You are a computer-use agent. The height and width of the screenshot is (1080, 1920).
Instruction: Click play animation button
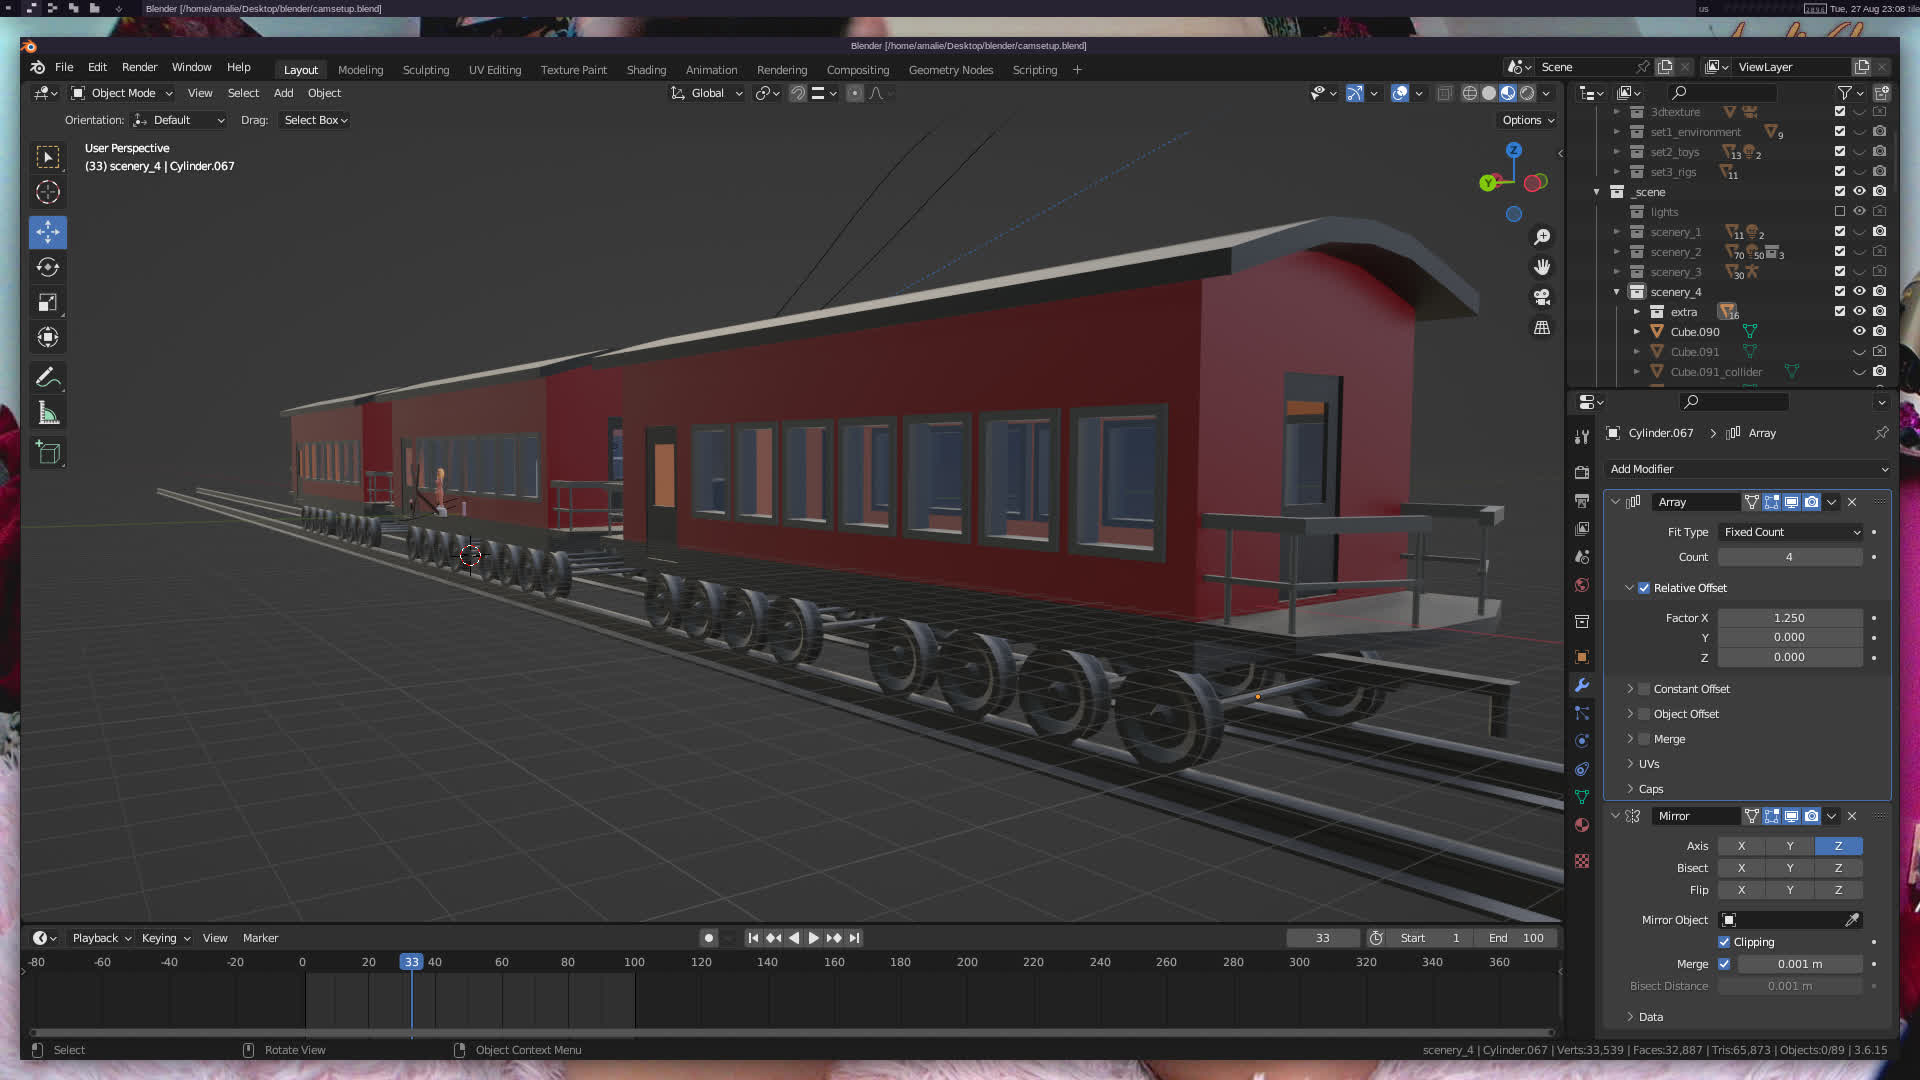813,938
